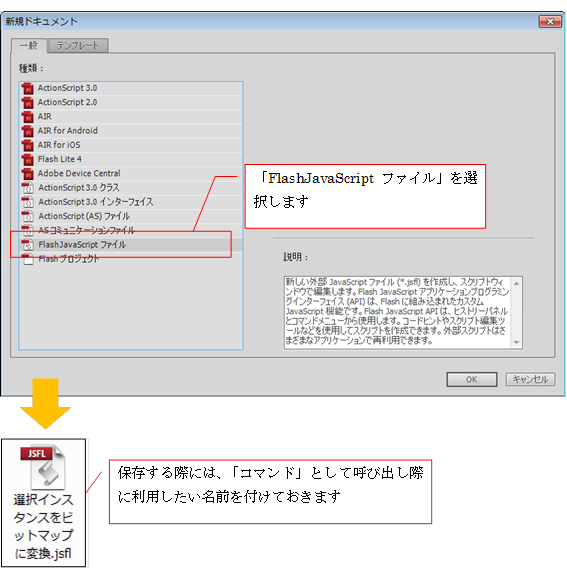Select FlashJavaScript ファイル entry
This screenshot has width=567, height=576.
pyautogui.click(x=131, y=245)
